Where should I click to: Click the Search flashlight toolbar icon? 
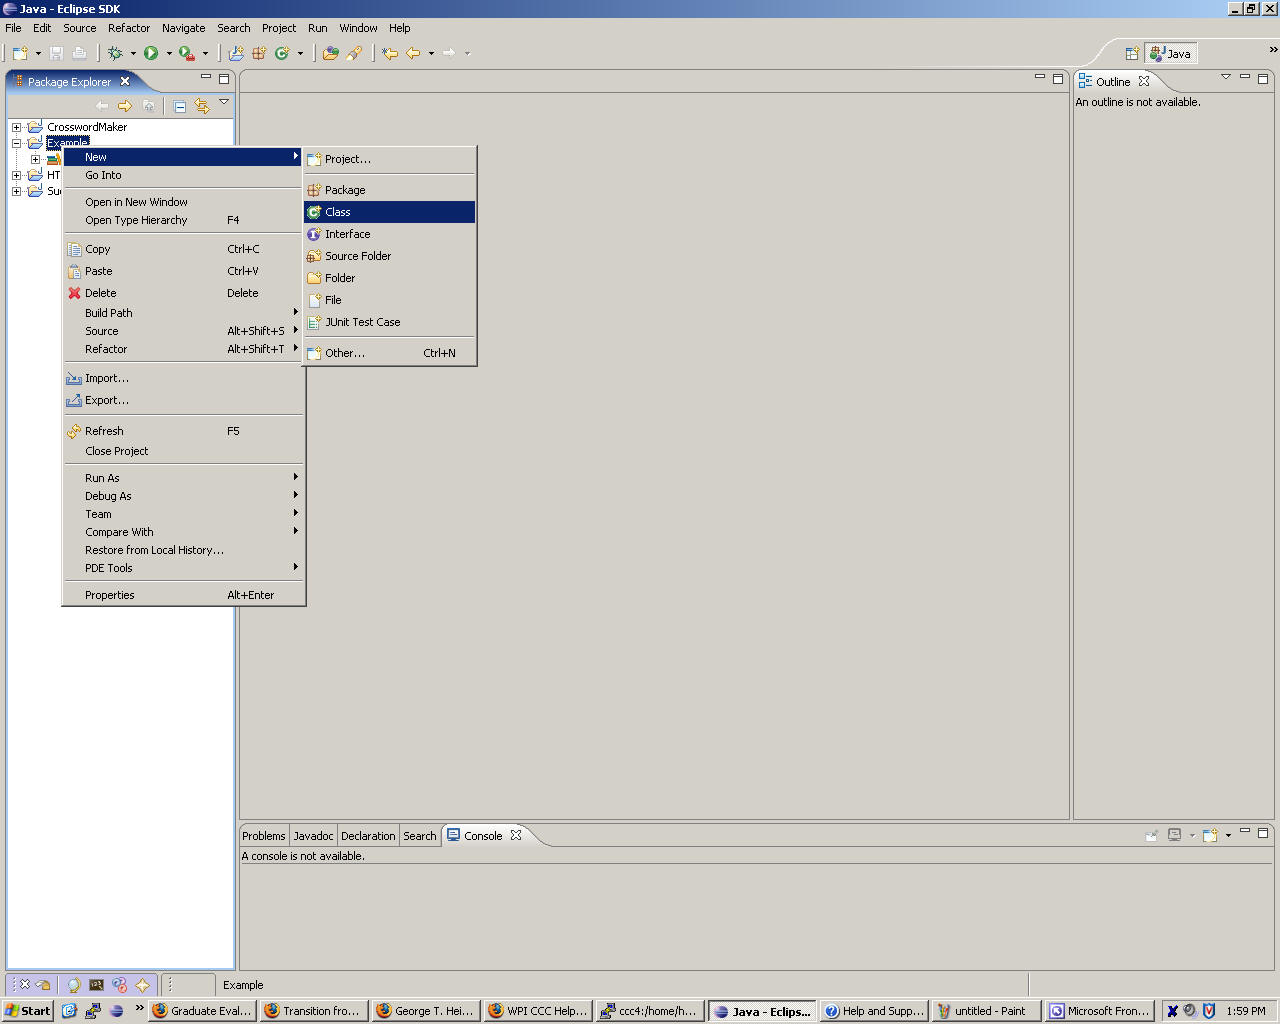(354, 53)
